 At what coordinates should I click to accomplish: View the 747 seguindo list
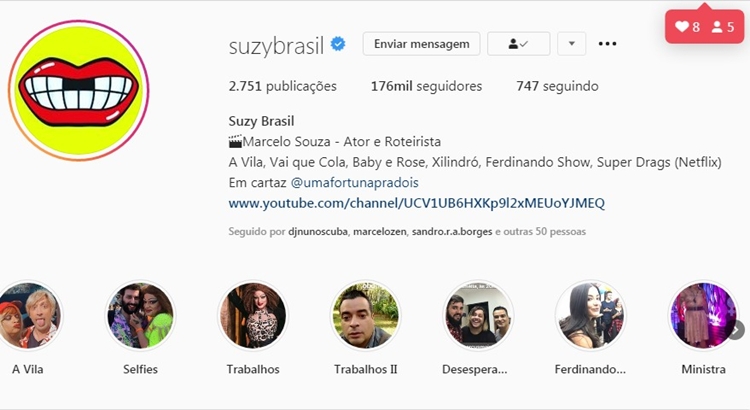point(557,86)
